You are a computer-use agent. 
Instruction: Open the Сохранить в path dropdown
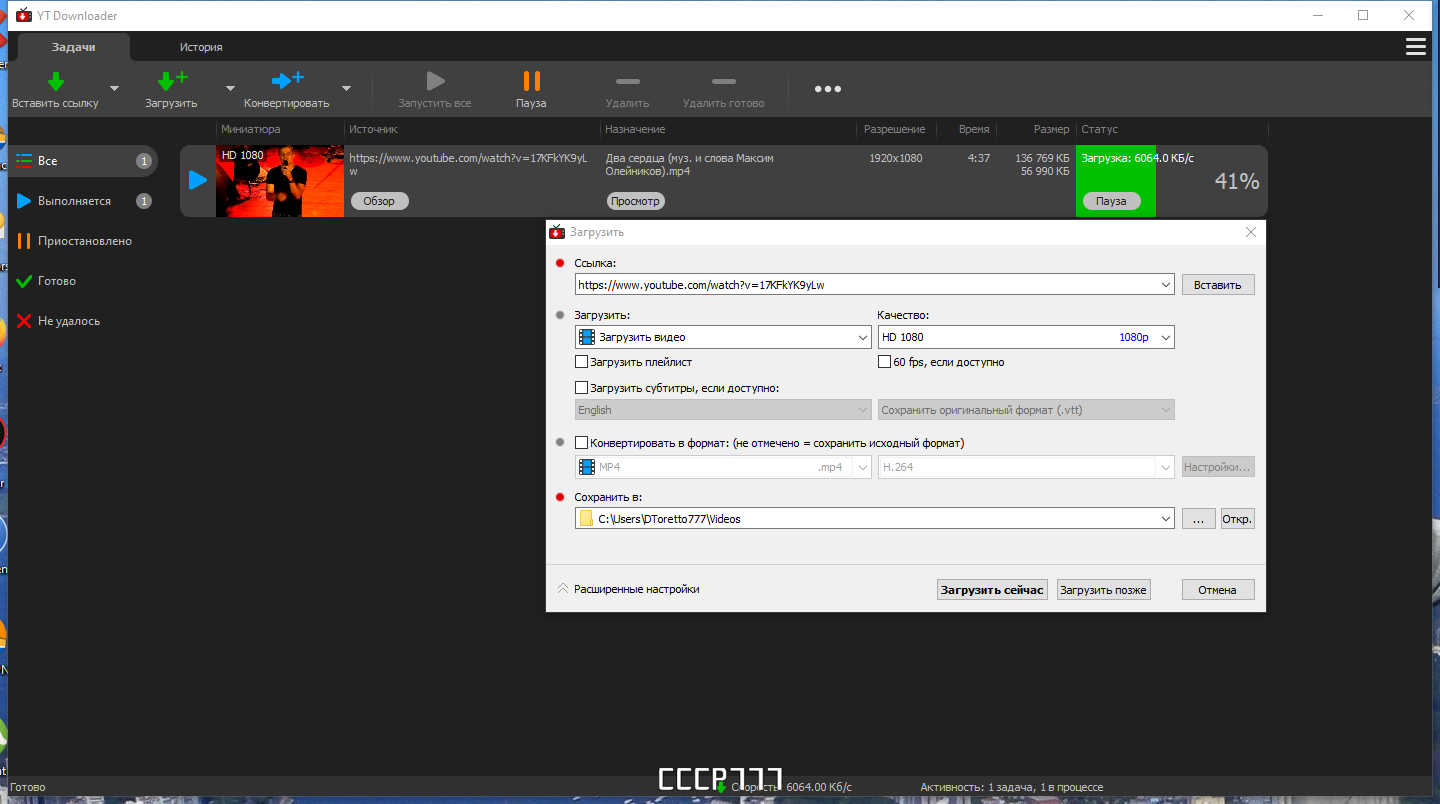1165,519
